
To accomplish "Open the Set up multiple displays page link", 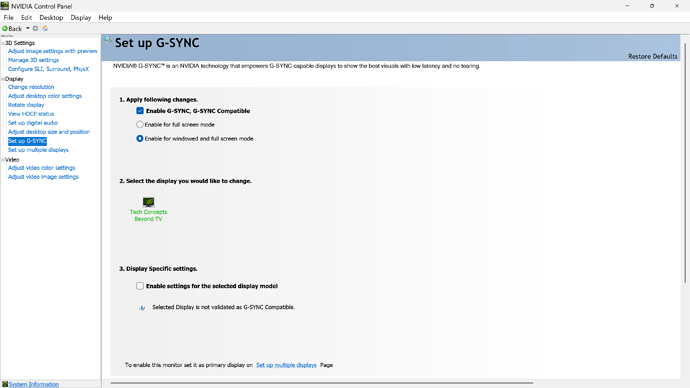I will click(286, 365).
